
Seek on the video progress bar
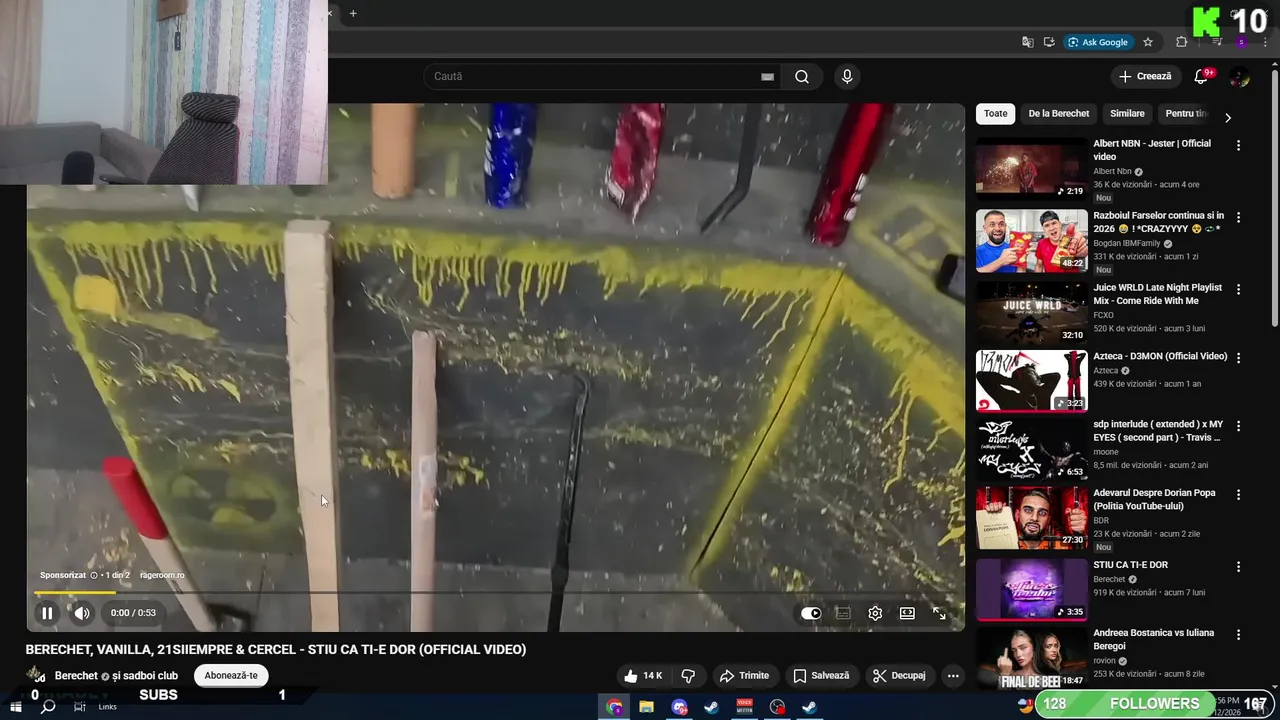pos(496,593)
